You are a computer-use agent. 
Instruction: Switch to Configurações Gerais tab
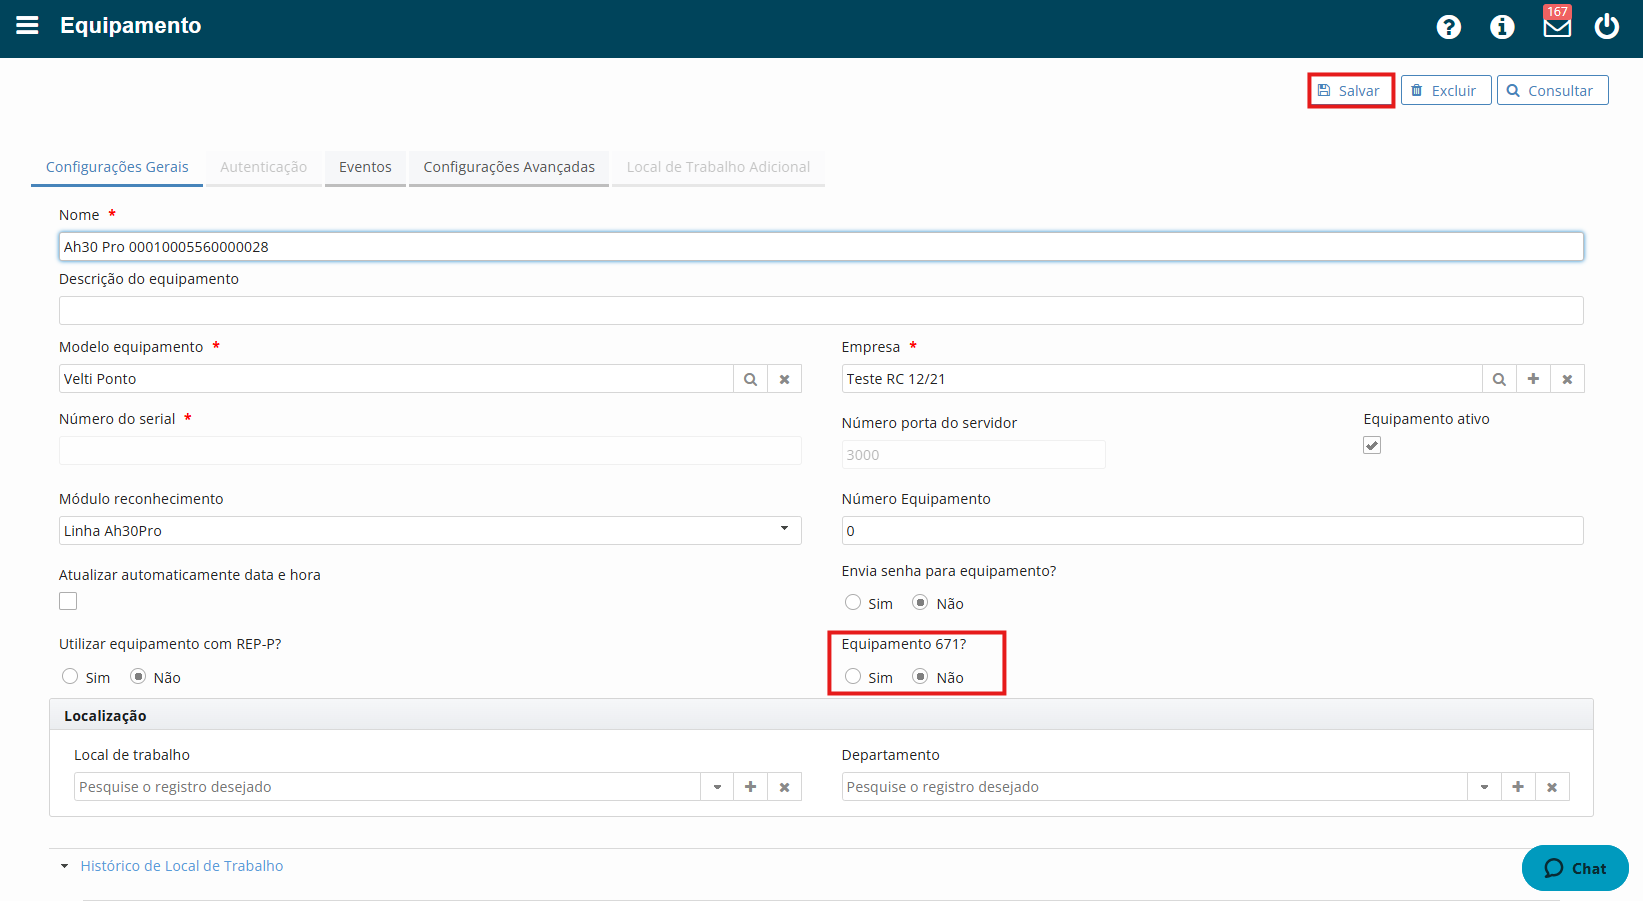pos(117,167)
